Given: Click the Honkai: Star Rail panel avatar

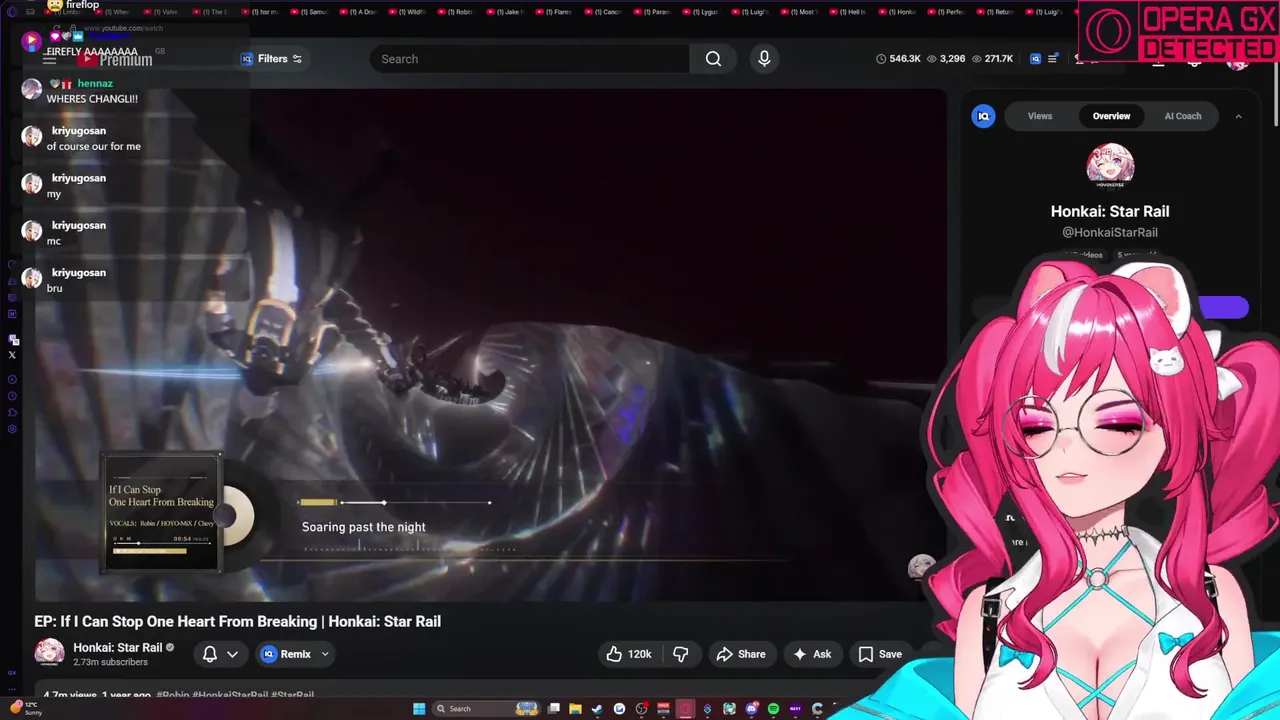Looking at the screenshot, I should click(1110, 165).
